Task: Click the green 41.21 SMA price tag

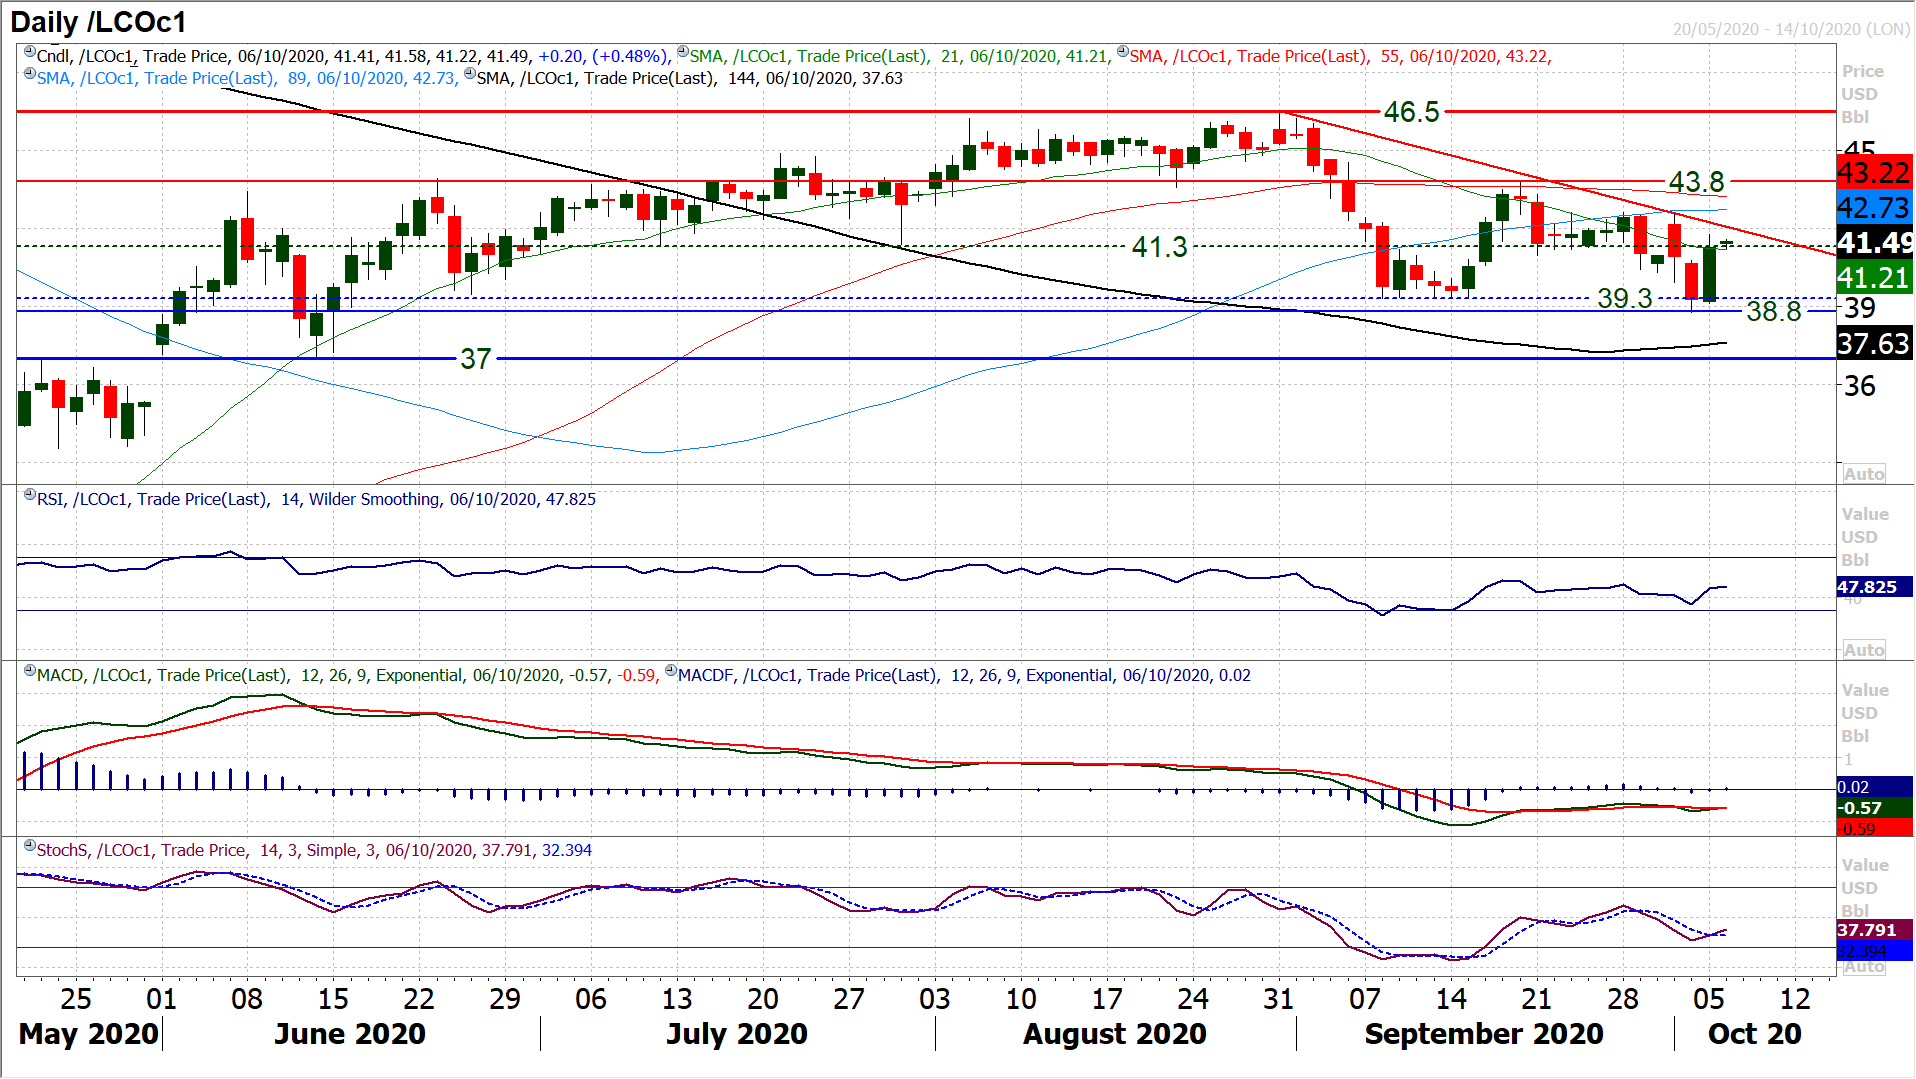Action: coord(1874,278)
